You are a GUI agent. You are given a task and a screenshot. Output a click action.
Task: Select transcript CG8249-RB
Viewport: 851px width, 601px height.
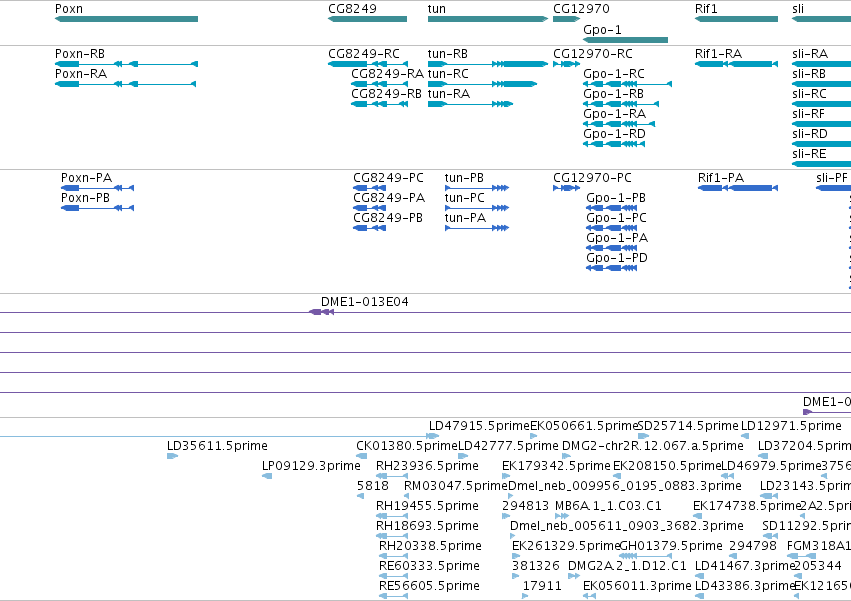pos(386,94)
